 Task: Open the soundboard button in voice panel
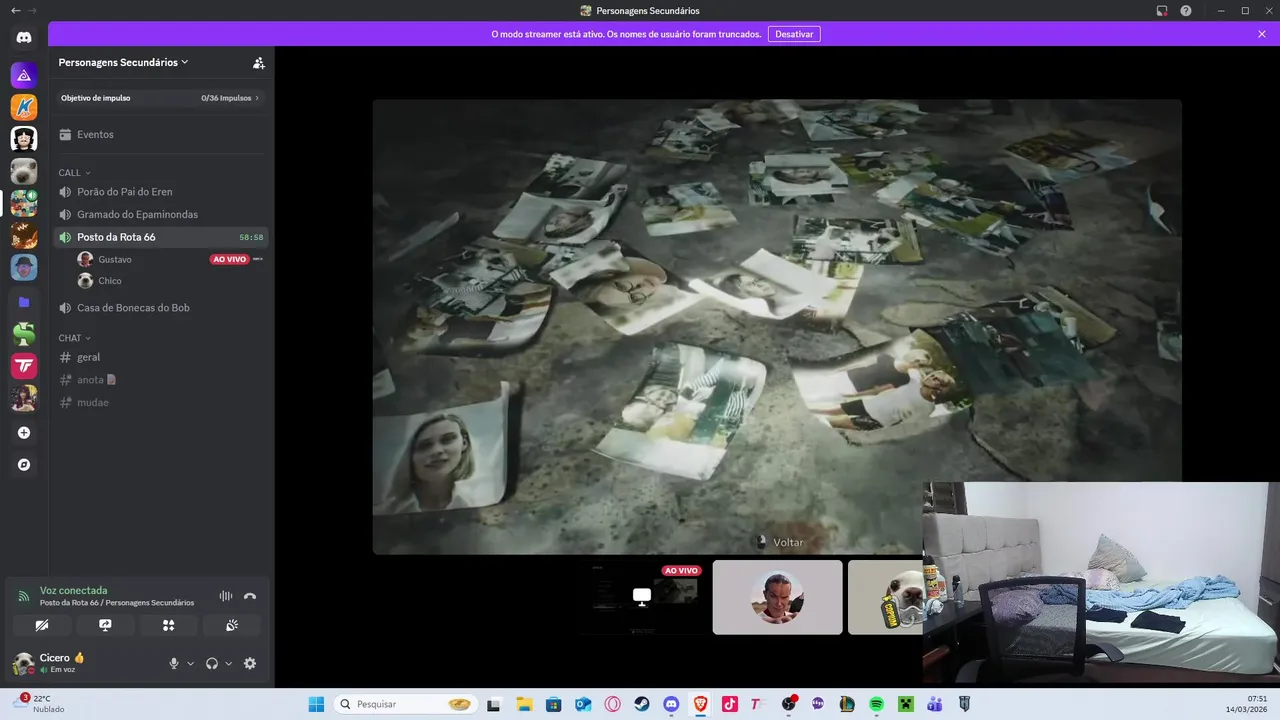(x=232, y=625)
